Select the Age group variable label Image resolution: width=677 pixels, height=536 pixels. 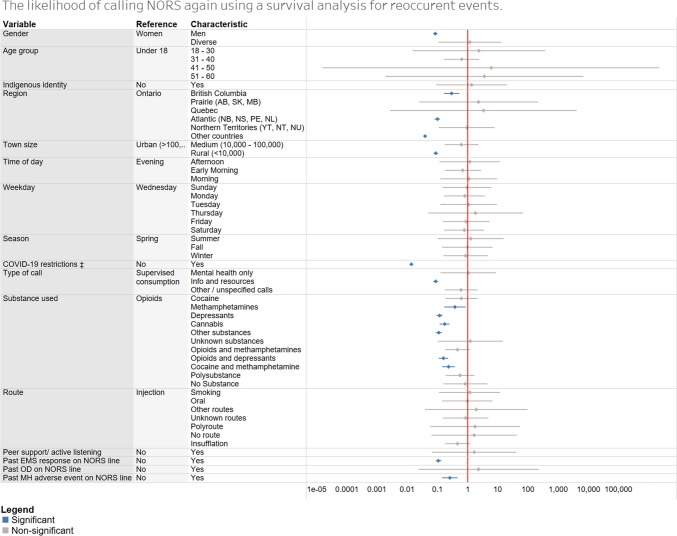pyautogui.click(x=24, y=50)
